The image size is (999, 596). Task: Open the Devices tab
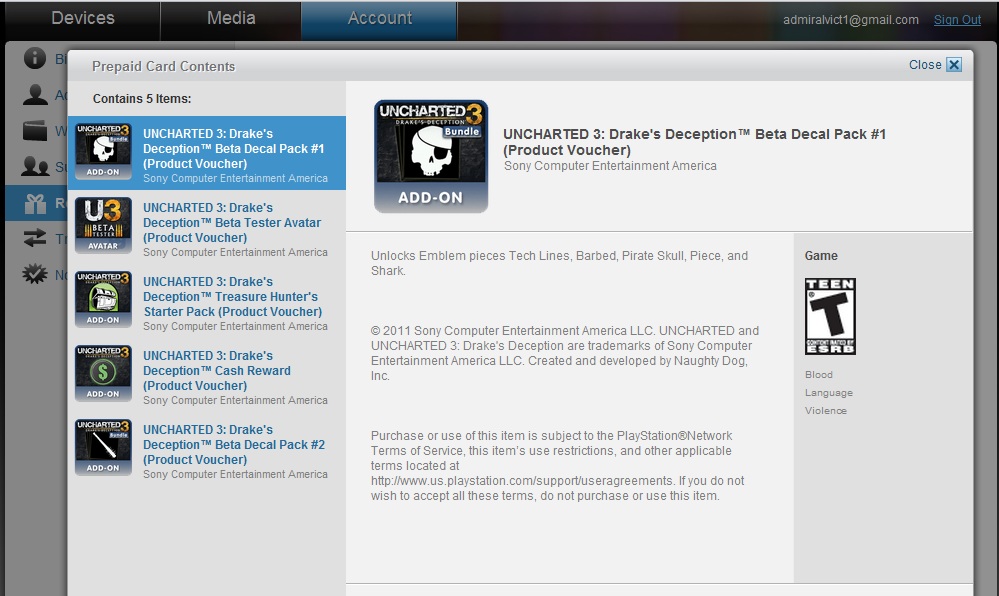[x=83, y=18]
